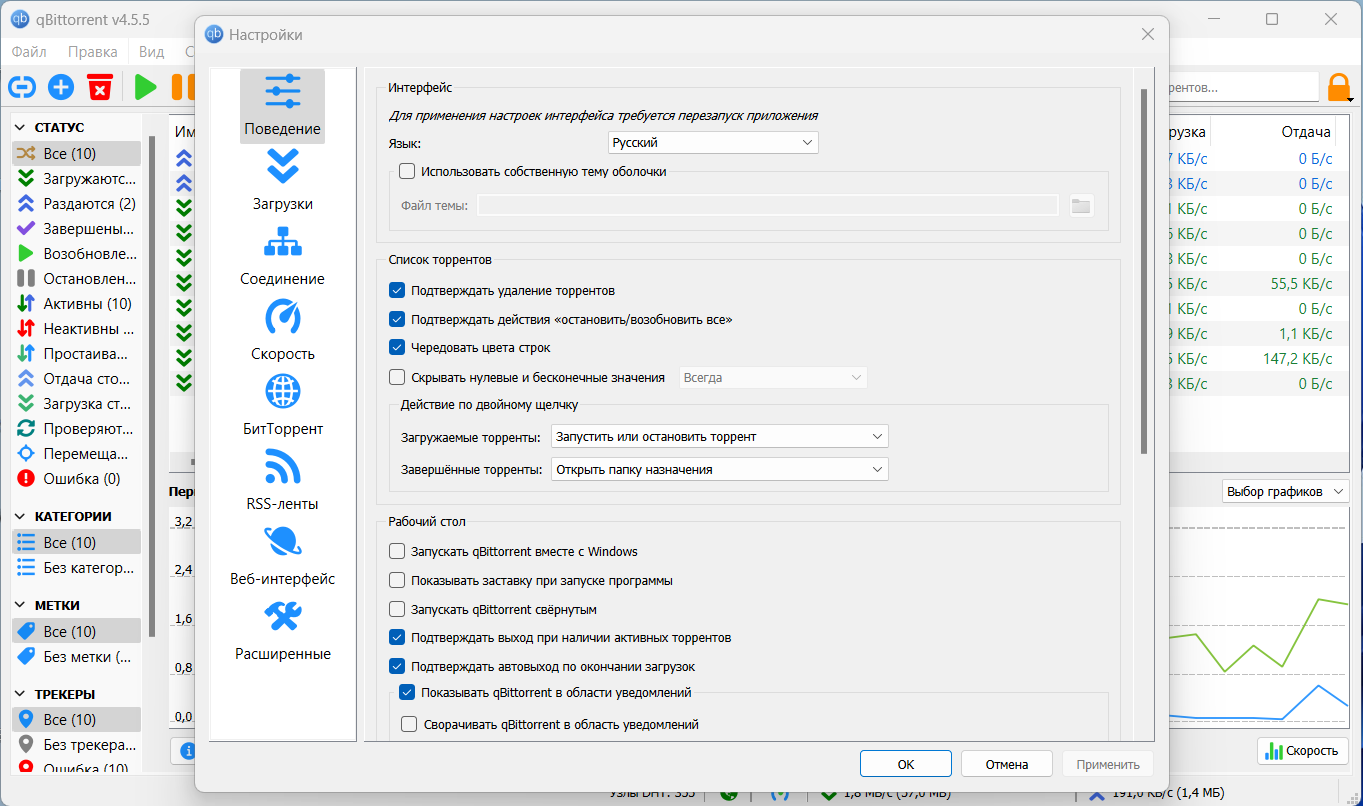Open the Соединение settings section
This screenshot has height=806, width=1363.
(x=282, y=256)
